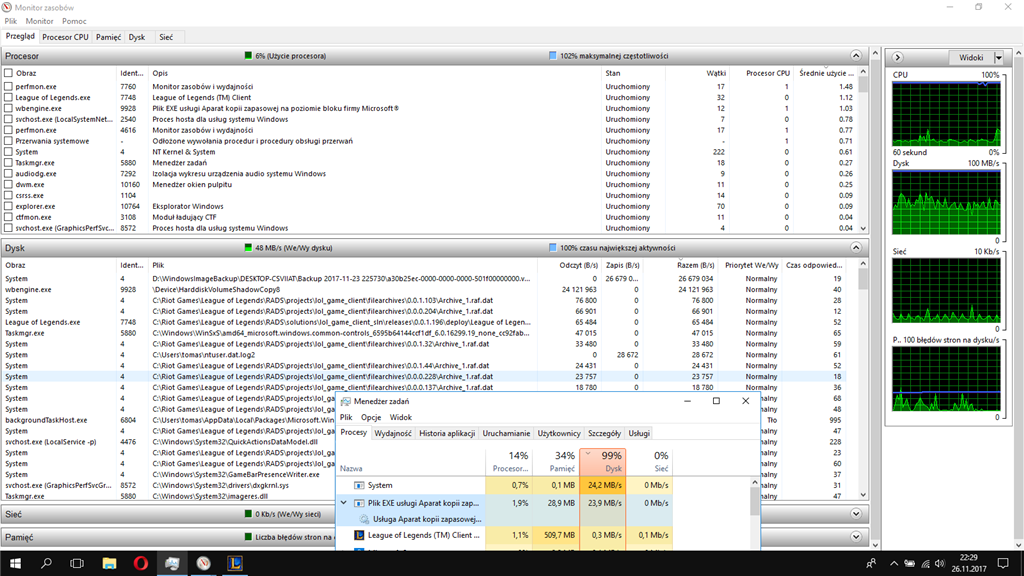Collapse the Plik EXE usługi Aparat kopii group
1024x576 pixels.
click(344, 503)
